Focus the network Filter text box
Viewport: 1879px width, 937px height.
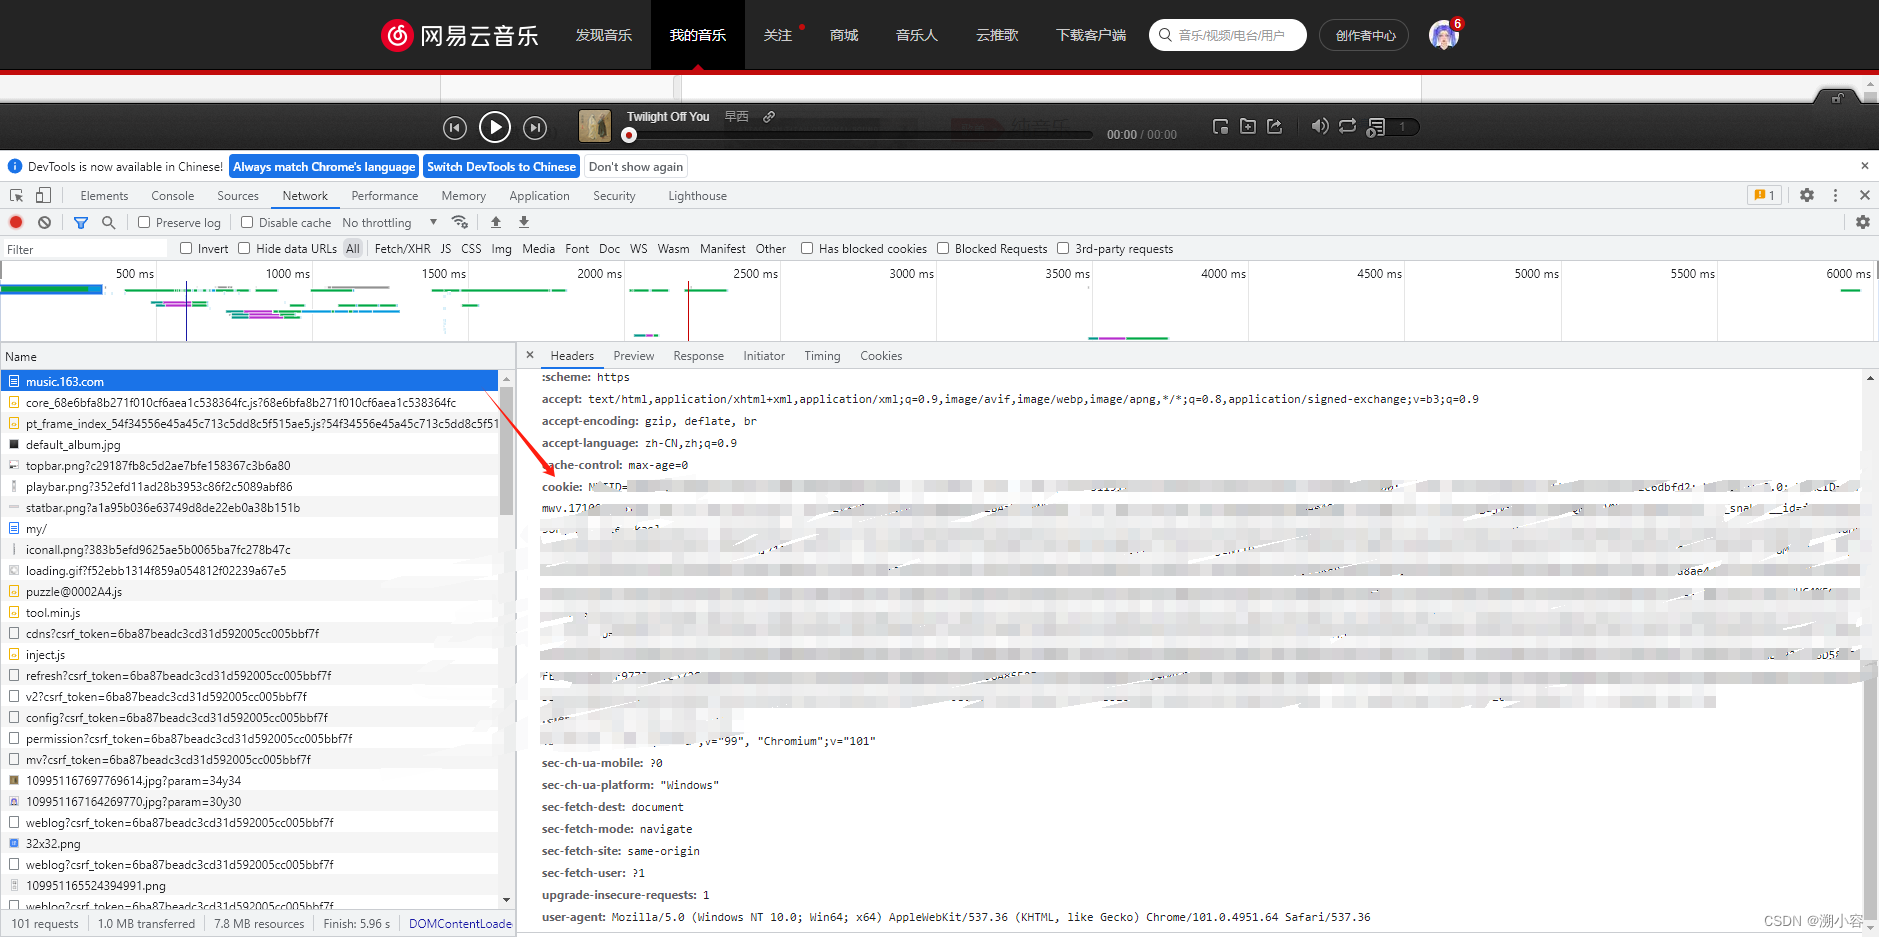[85, 249]
